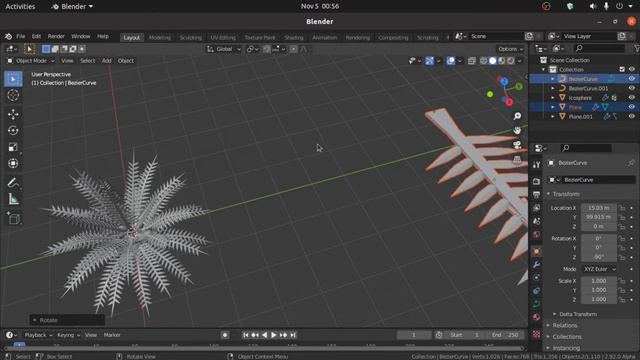Open the Object Mode dropdown
This screenshot has width=640, height=360.
pos(31,61)
